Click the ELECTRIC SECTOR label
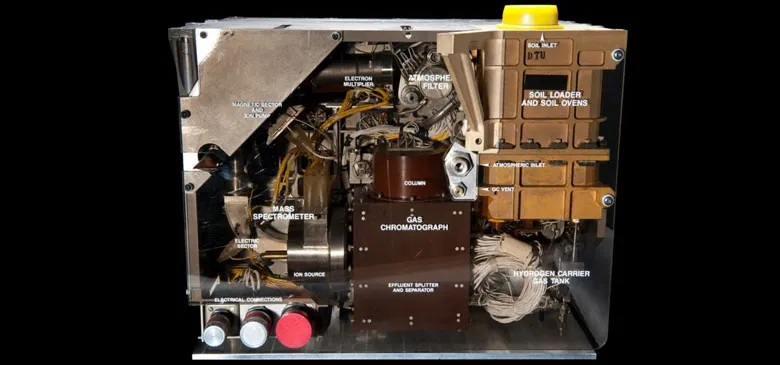The height and width of the screenshot is (365, 780). coord(247,244)
